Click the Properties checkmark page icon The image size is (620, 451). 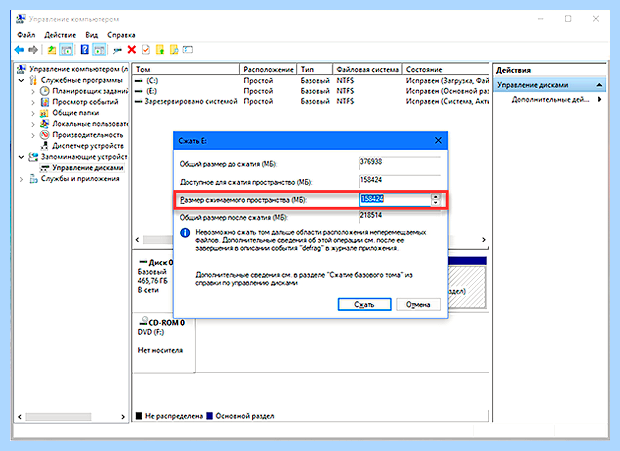[146, 50]
